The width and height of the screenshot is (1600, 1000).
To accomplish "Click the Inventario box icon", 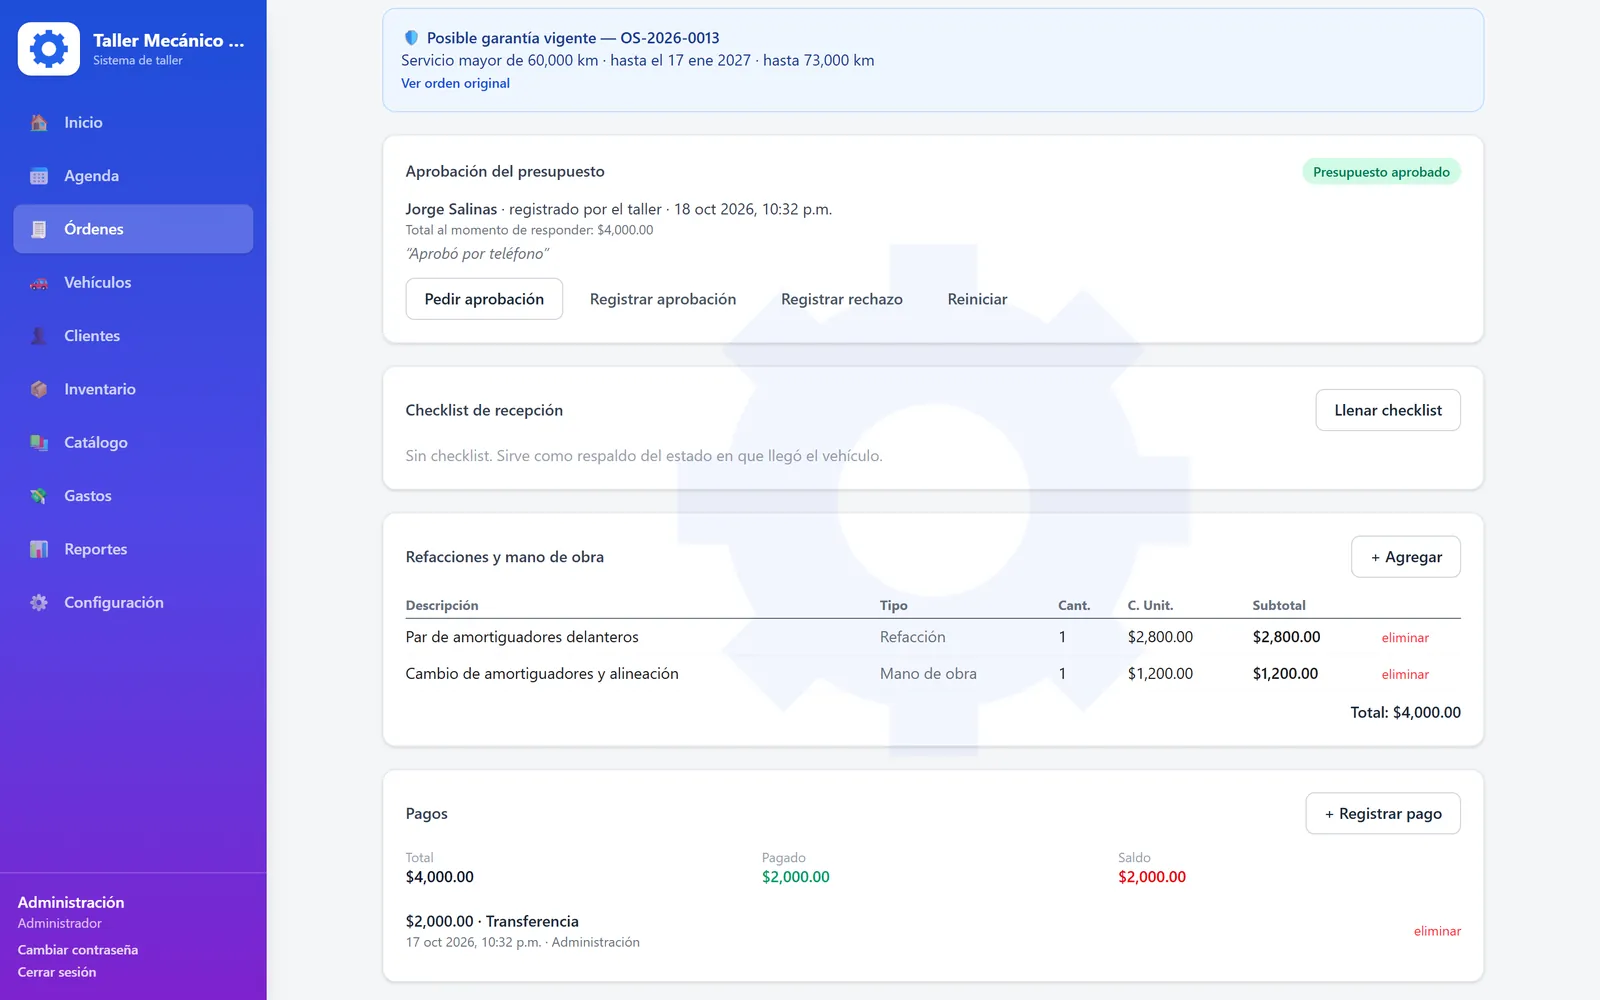I will point(39,389).
